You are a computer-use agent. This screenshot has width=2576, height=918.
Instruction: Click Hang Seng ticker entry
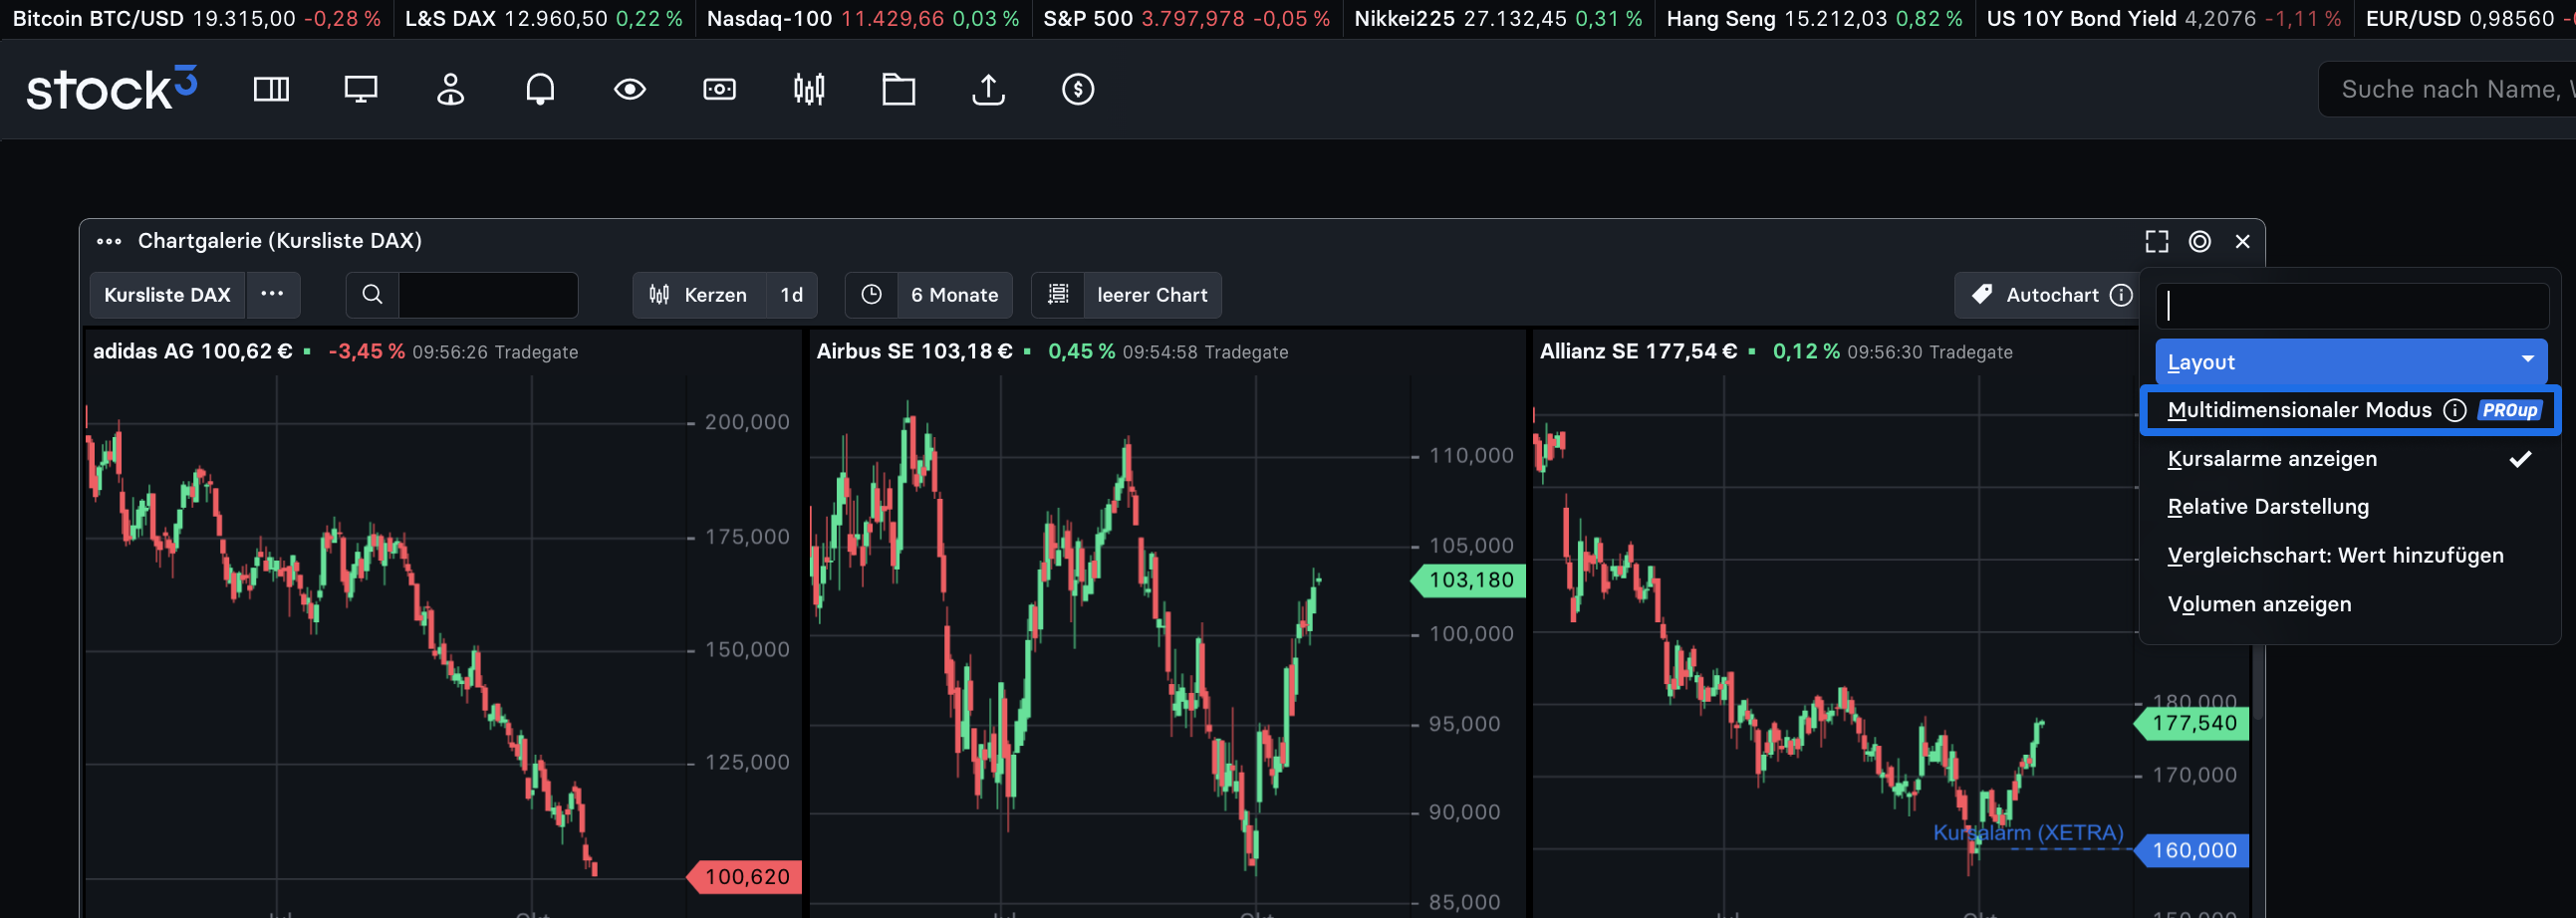1814,19
